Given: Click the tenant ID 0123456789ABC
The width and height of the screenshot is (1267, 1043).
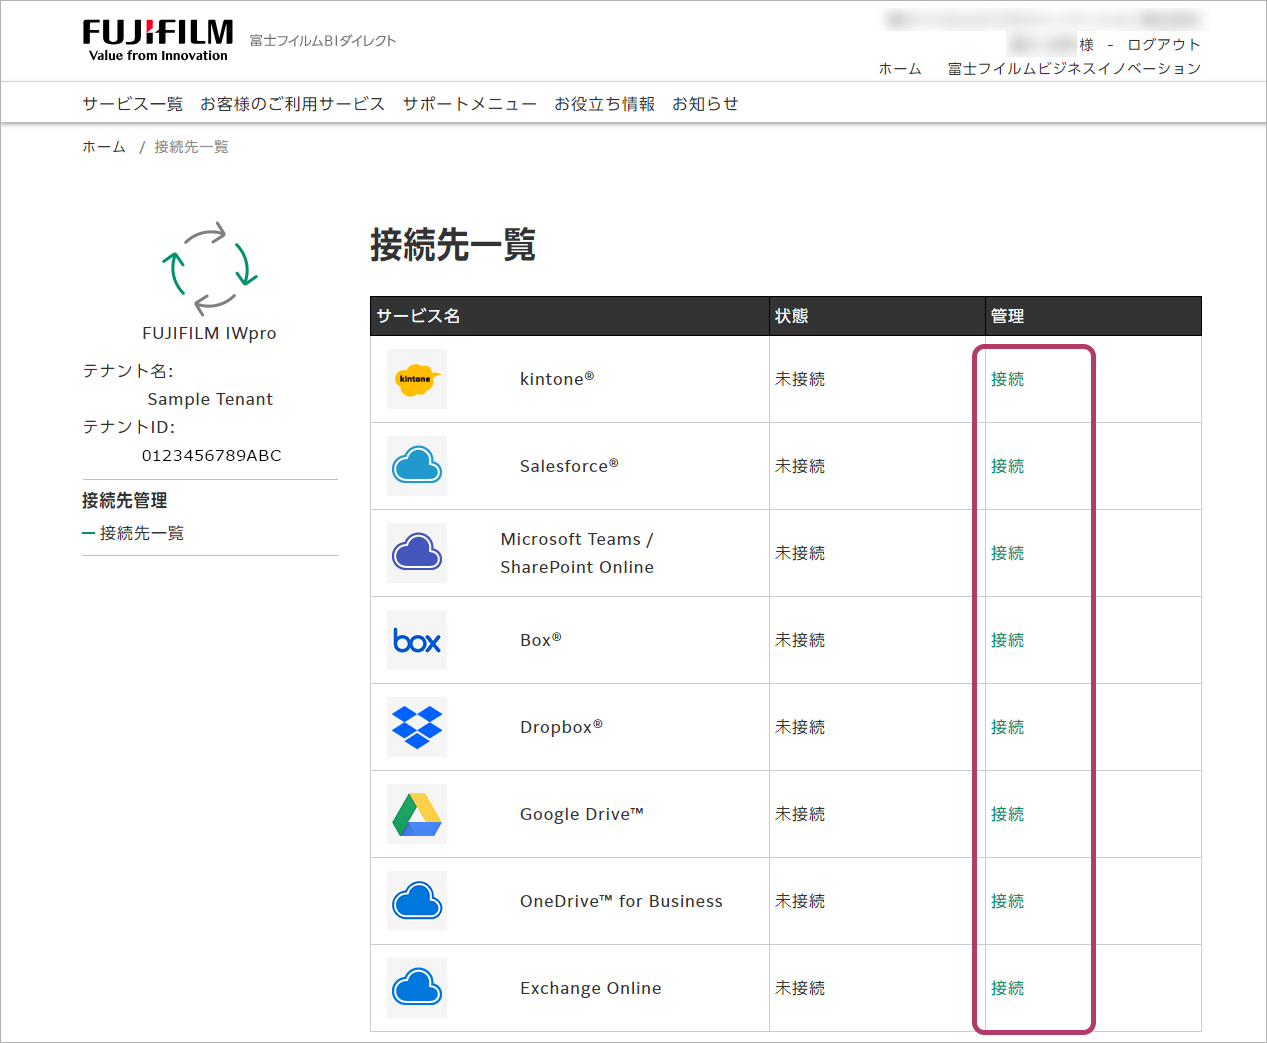Looking at the screenshot, I should [x=212, y=455].
